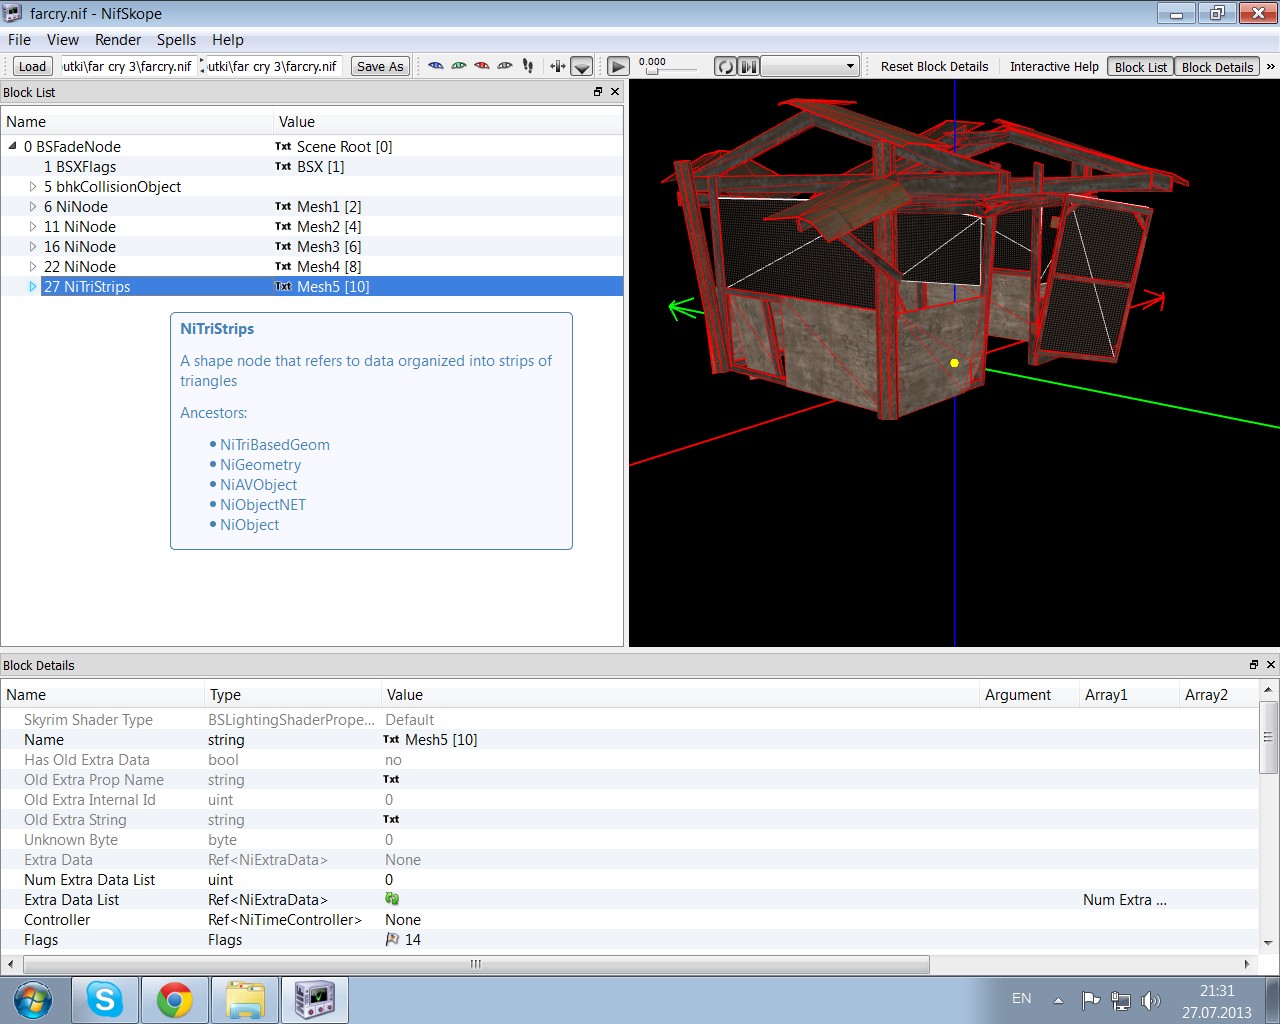Click the Txt icon next to BSX [1]
Image resolution: width=1280 pixels, height=1024 pixels.
point(283,166)
